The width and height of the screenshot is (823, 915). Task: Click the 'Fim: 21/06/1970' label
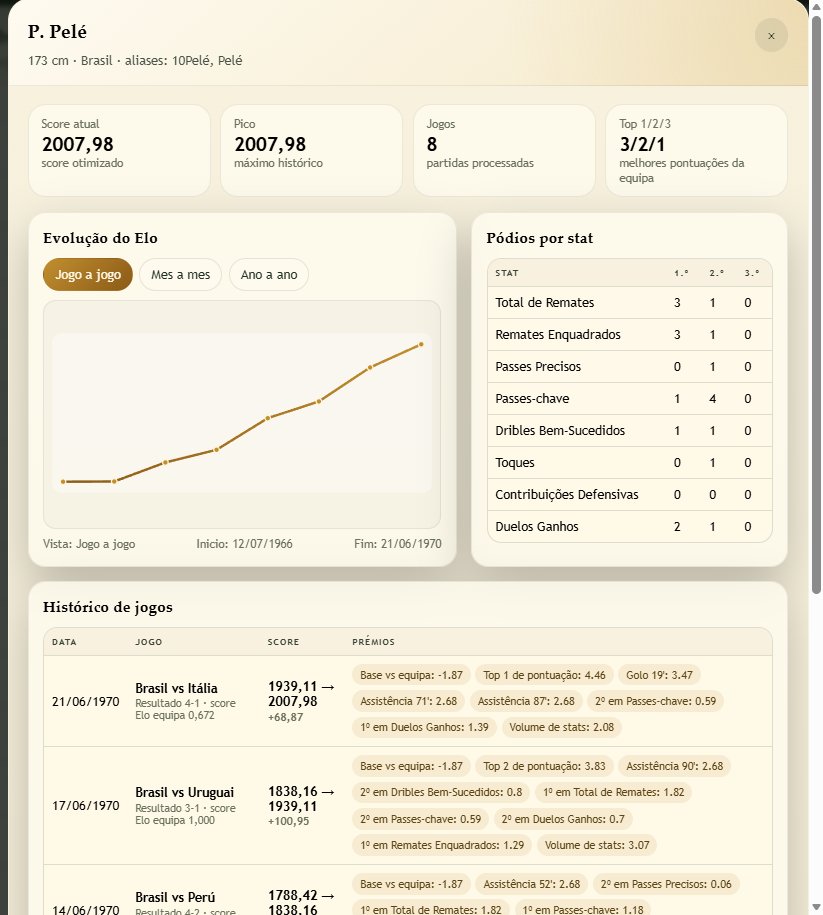[397, 544]
